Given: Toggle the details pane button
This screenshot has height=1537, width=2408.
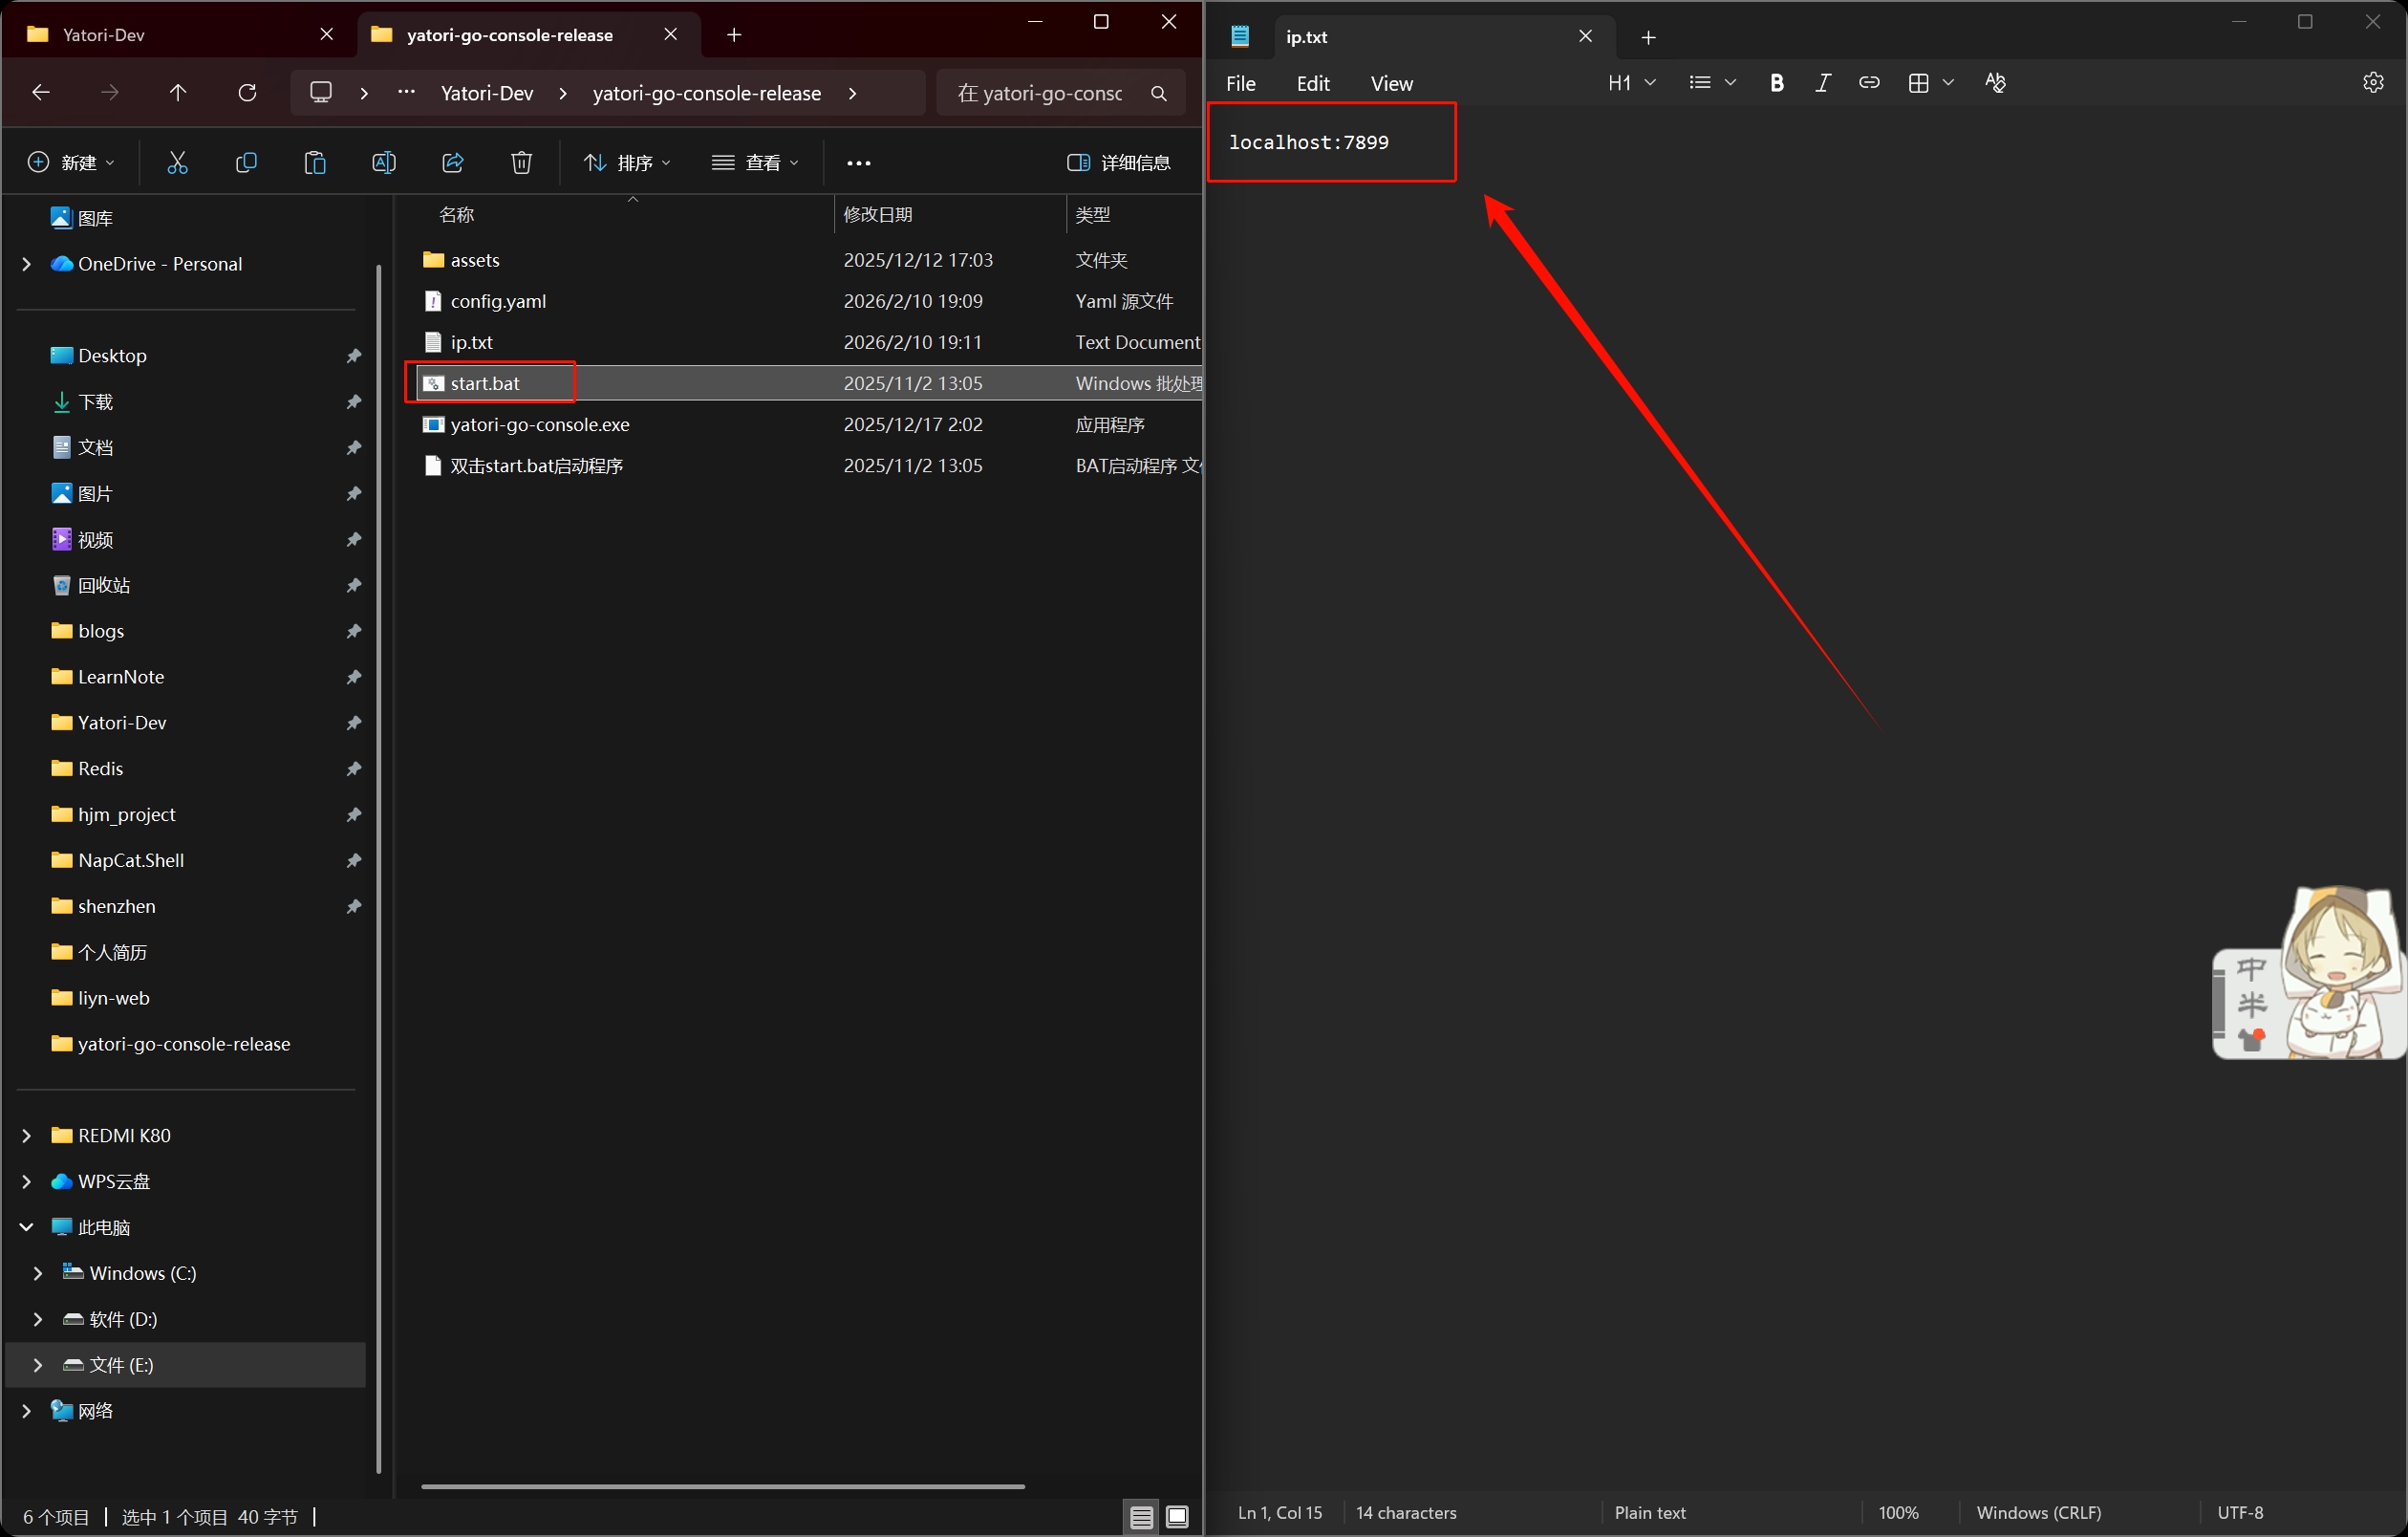Looking at the screenshot, I should coord(1118,163).
